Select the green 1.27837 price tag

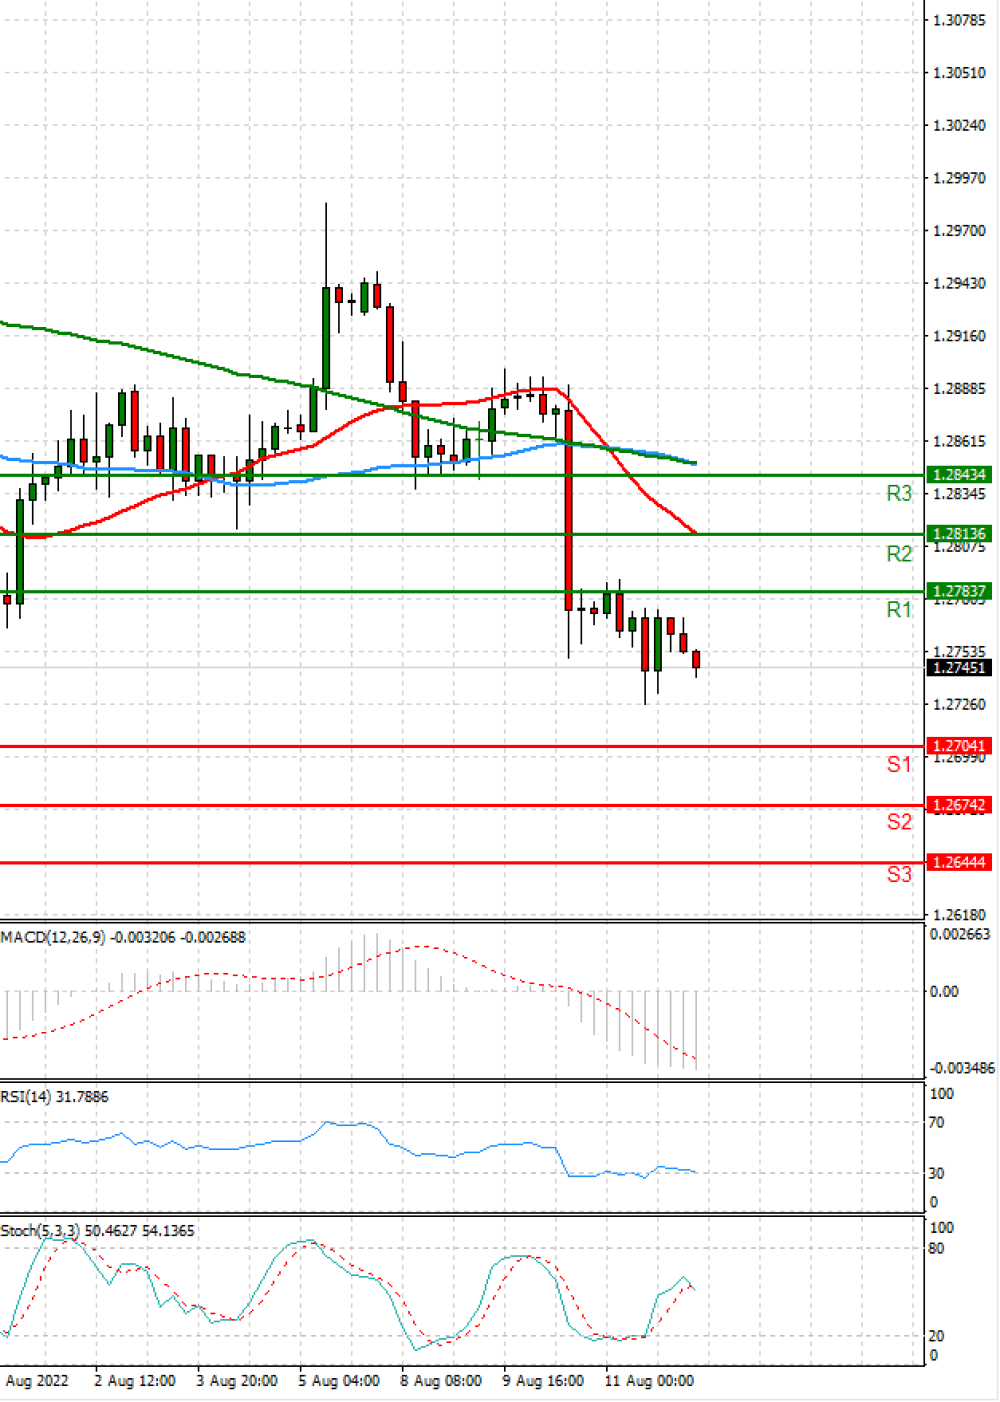[x=959, y=591]
